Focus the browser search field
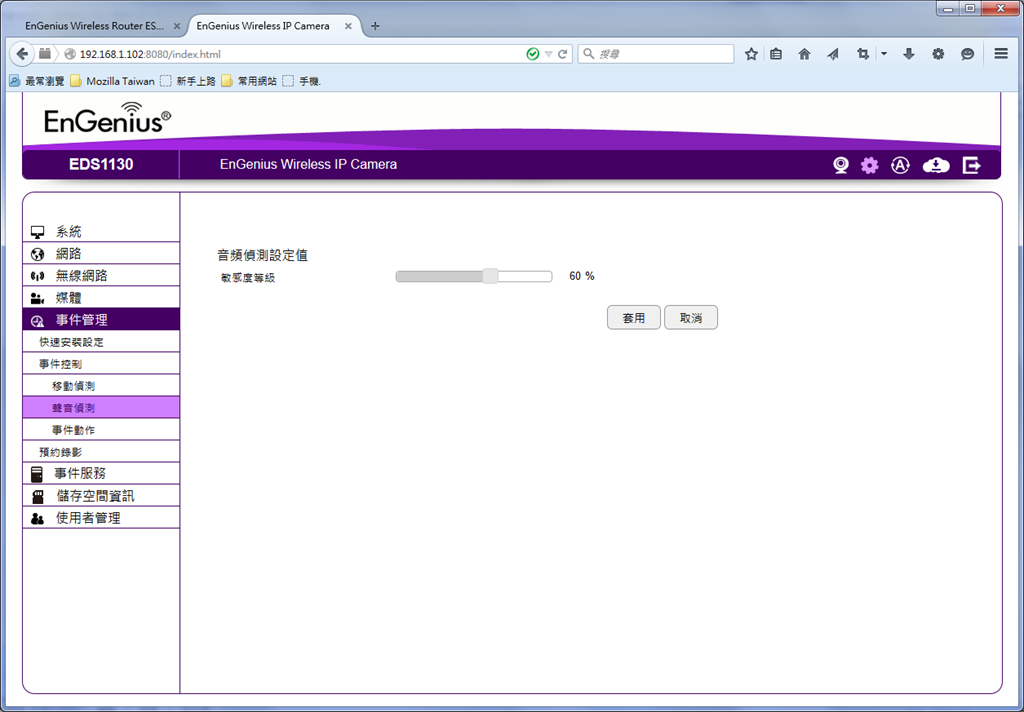Viewport: 1024px width, 712px height. point(656,54)
